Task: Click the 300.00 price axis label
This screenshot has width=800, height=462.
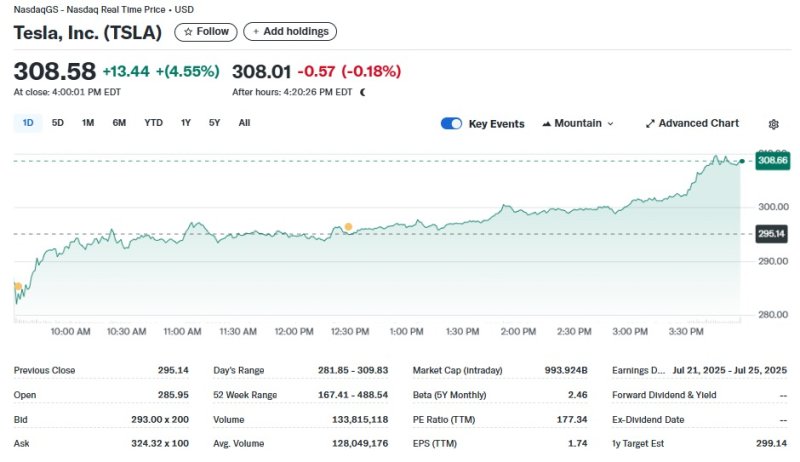Action: pyautogui.click(x=773, y=207)
